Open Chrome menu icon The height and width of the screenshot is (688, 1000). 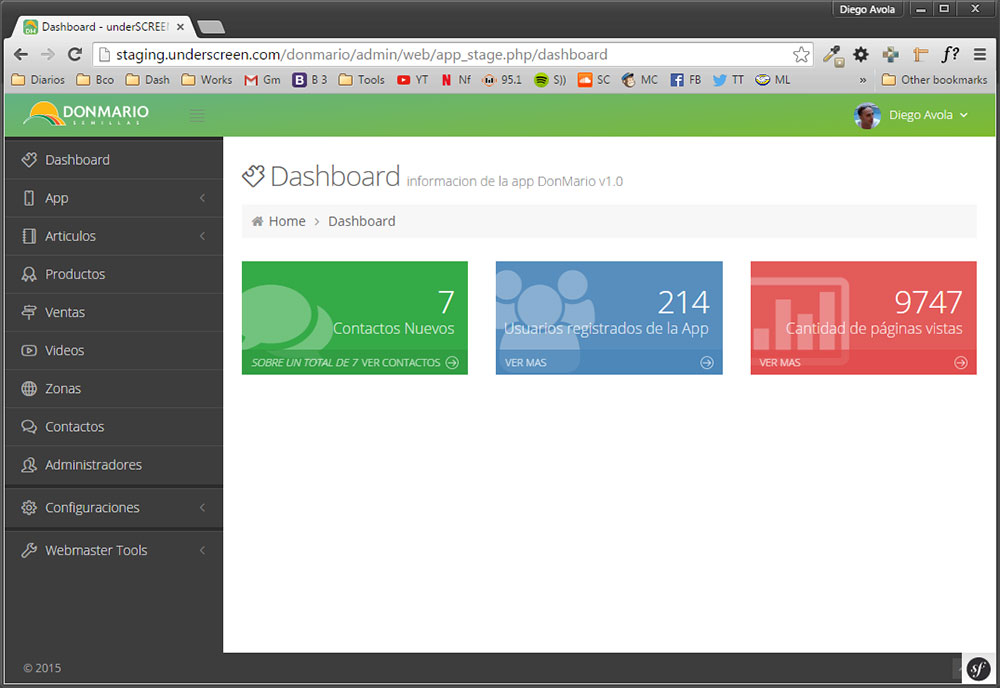coord(980,55)
